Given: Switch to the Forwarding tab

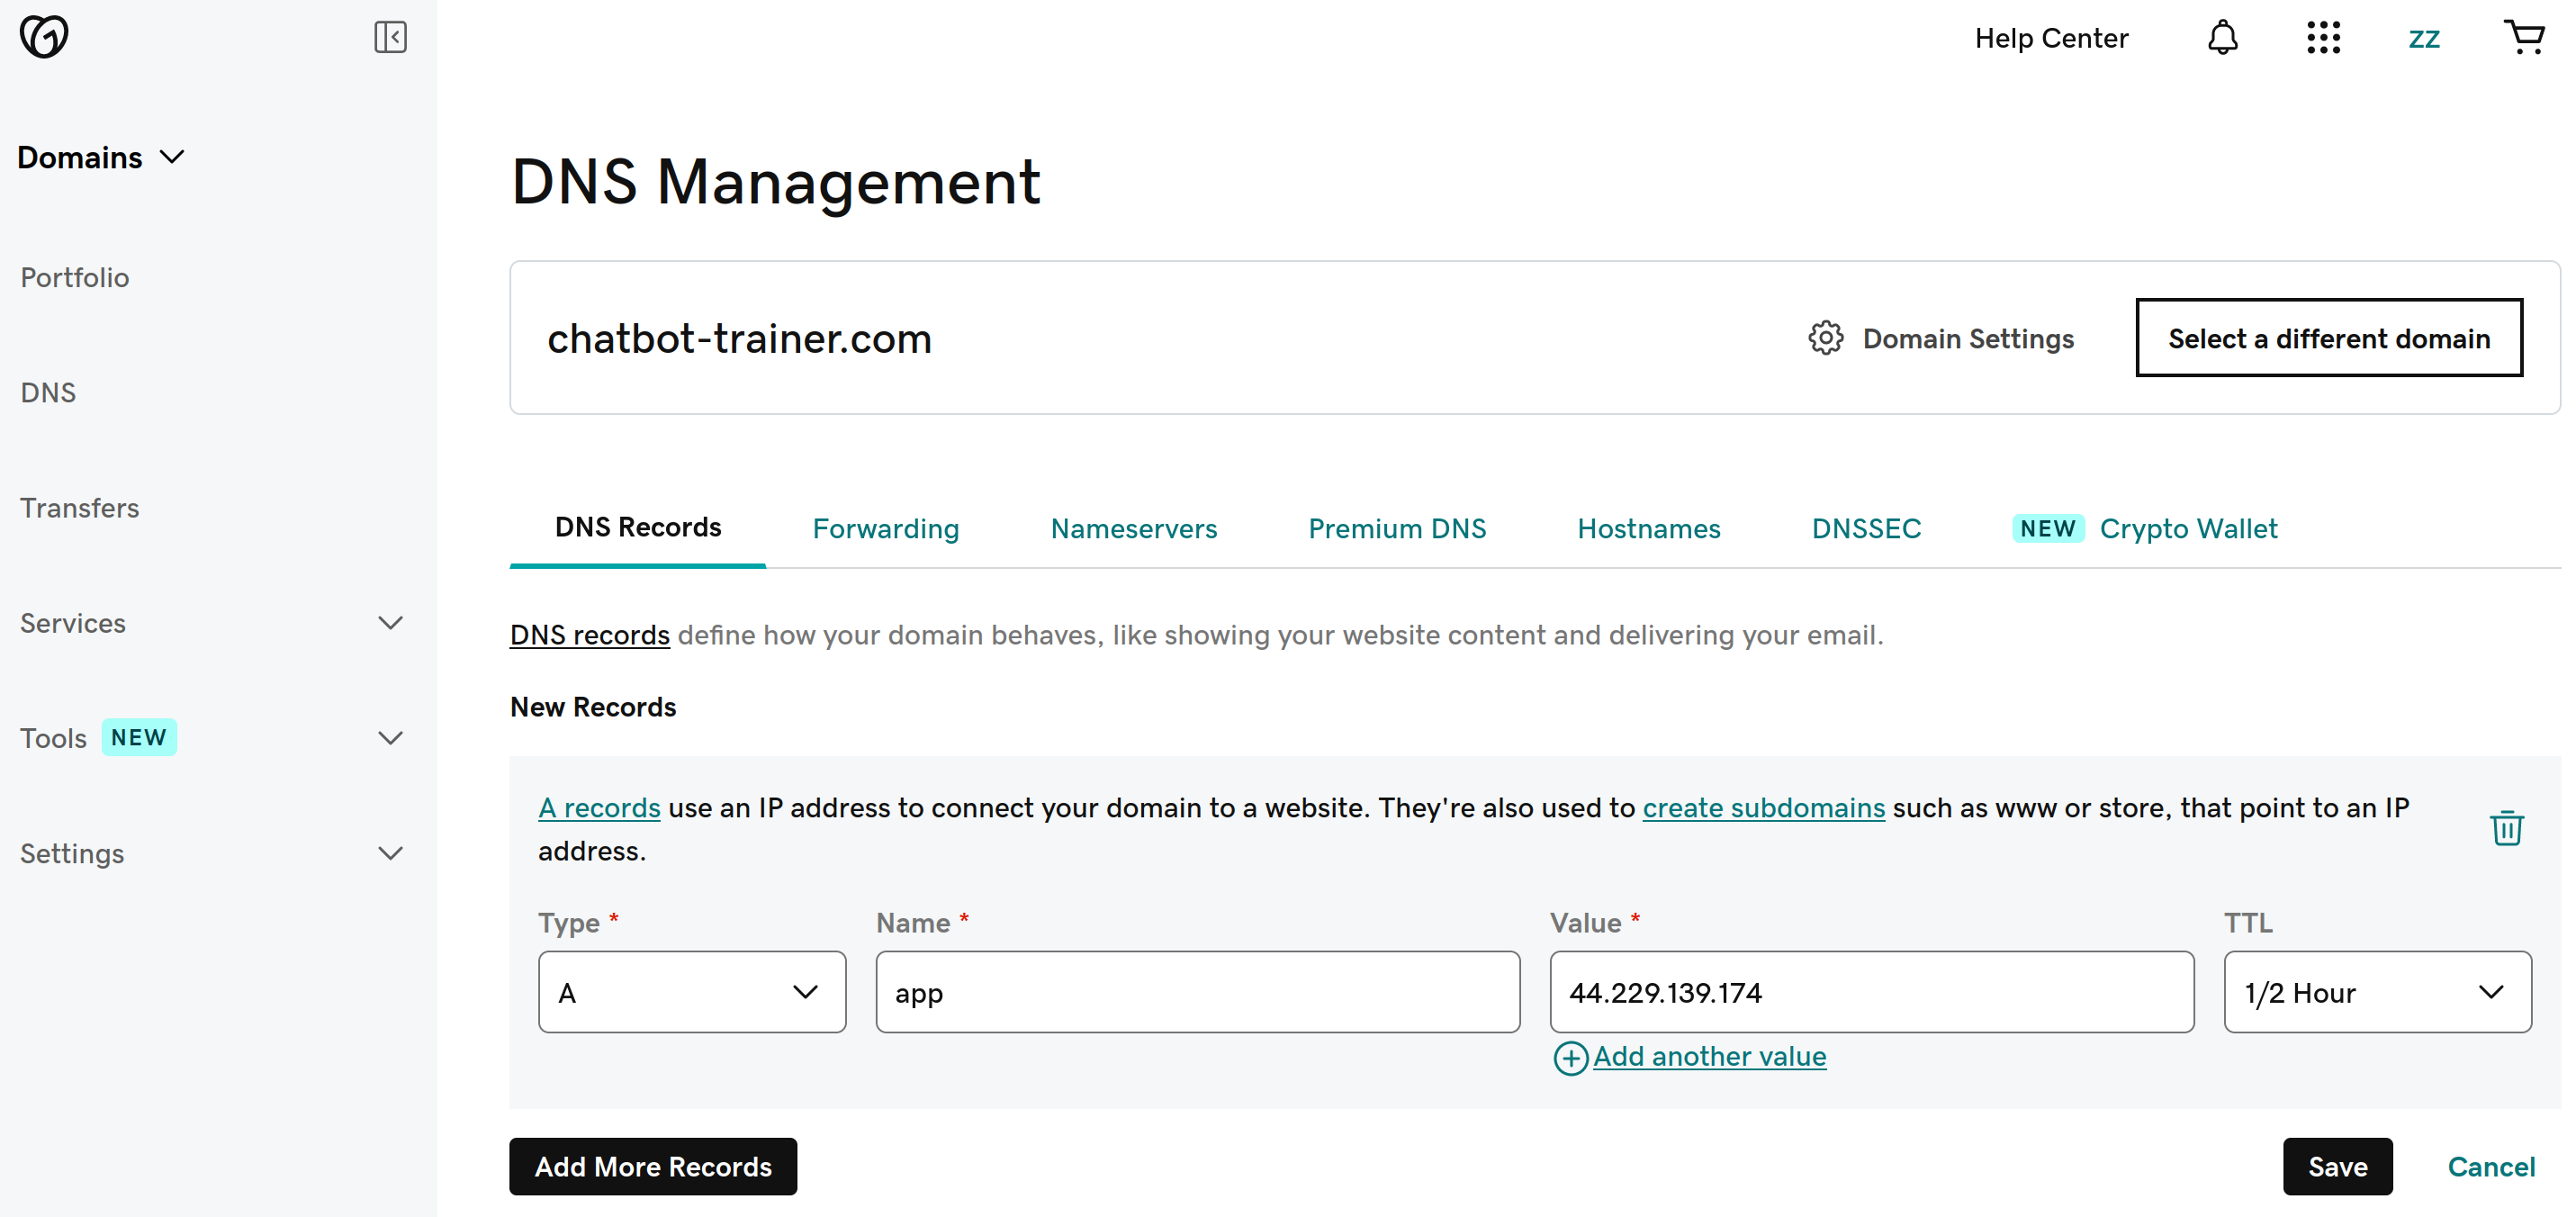Looking at the screenshot, I should (x=885, y=528).
